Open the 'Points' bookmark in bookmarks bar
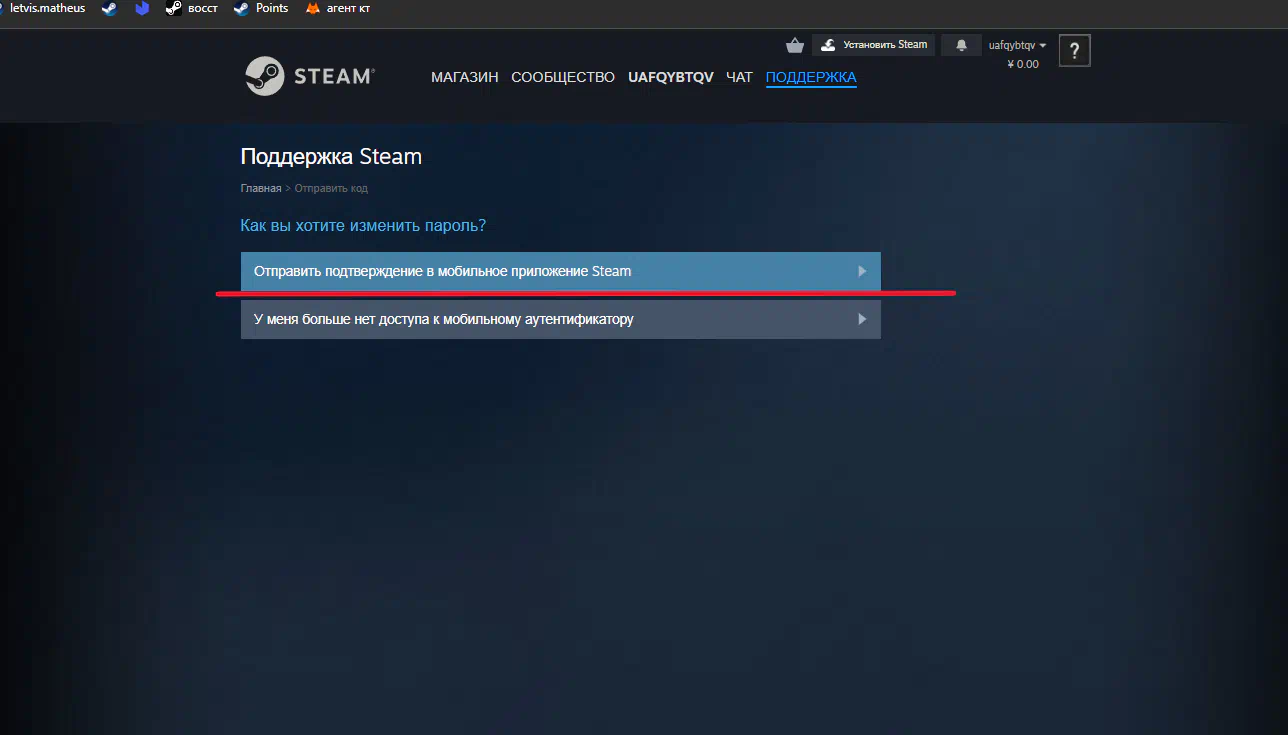The width and height of the screenshot is (1288, 735). [x=260, y=8]
